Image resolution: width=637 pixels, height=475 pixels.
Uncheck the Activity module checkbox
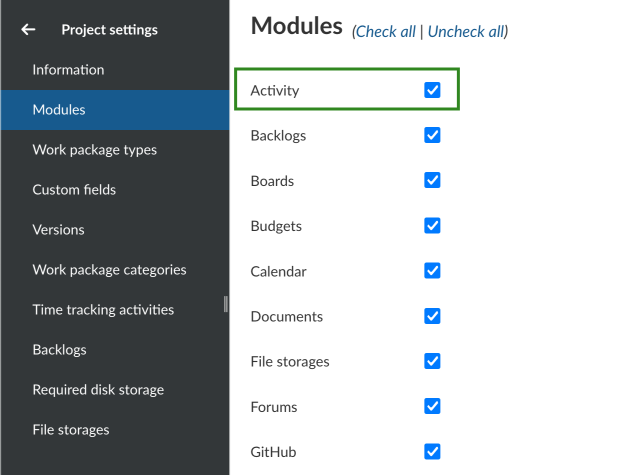click(432, 90)
